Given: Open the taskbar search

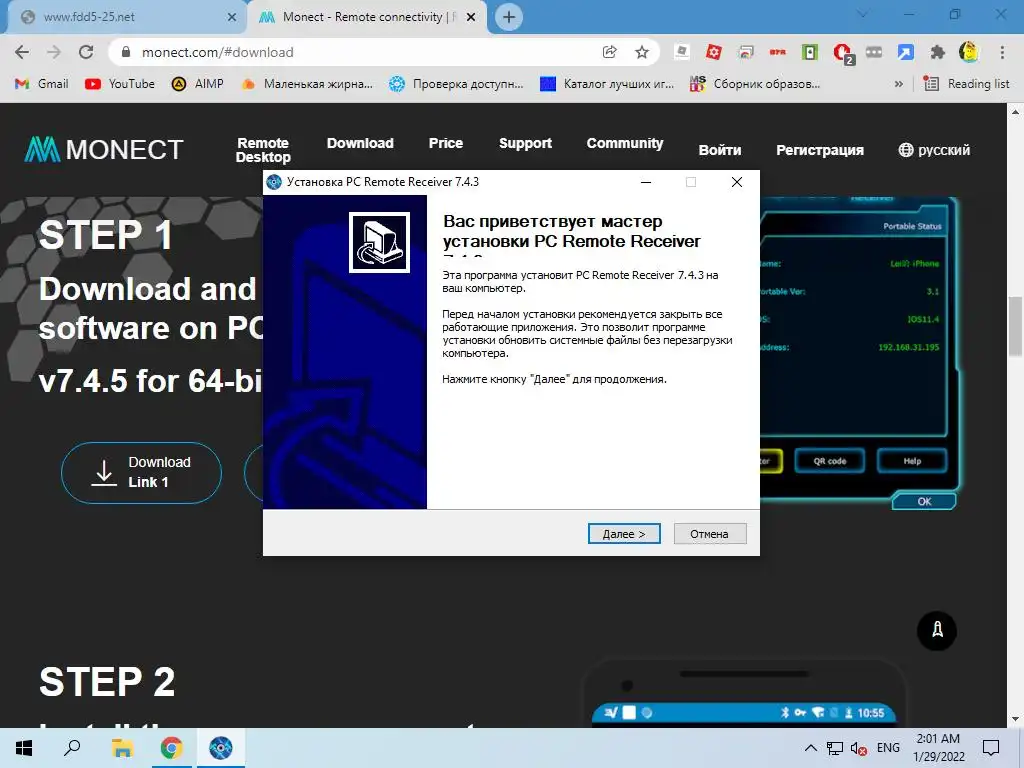Looking at the screenshot, I should tap(72, 748).
